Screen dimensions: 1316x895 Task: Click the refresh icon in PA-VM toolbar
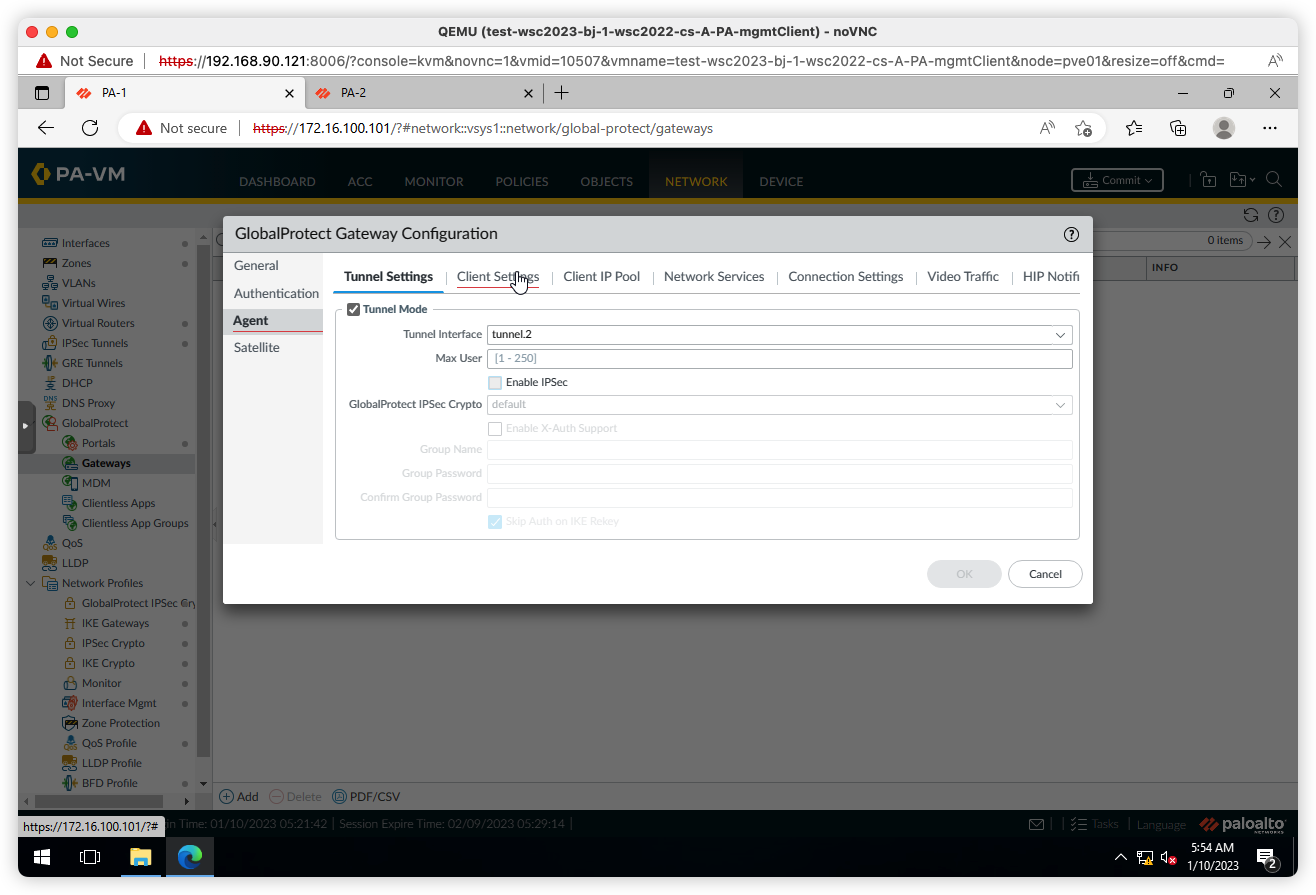(1250, 215)
